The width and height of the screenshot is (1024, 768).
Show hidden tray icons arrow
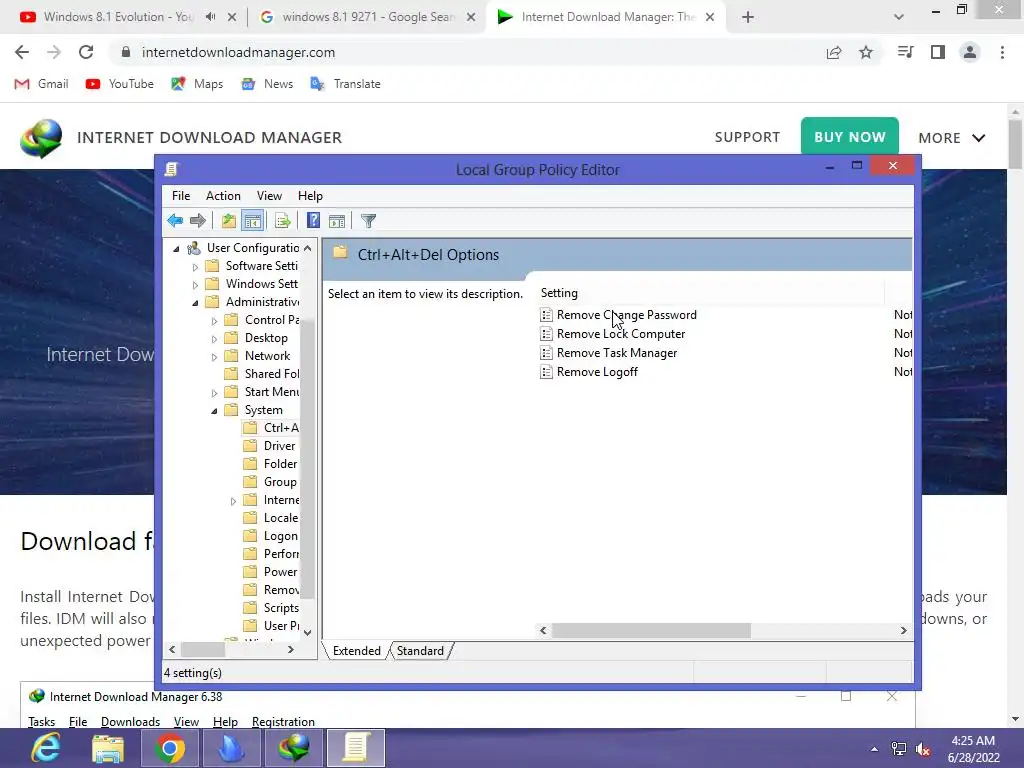click(x=874, y=749)
